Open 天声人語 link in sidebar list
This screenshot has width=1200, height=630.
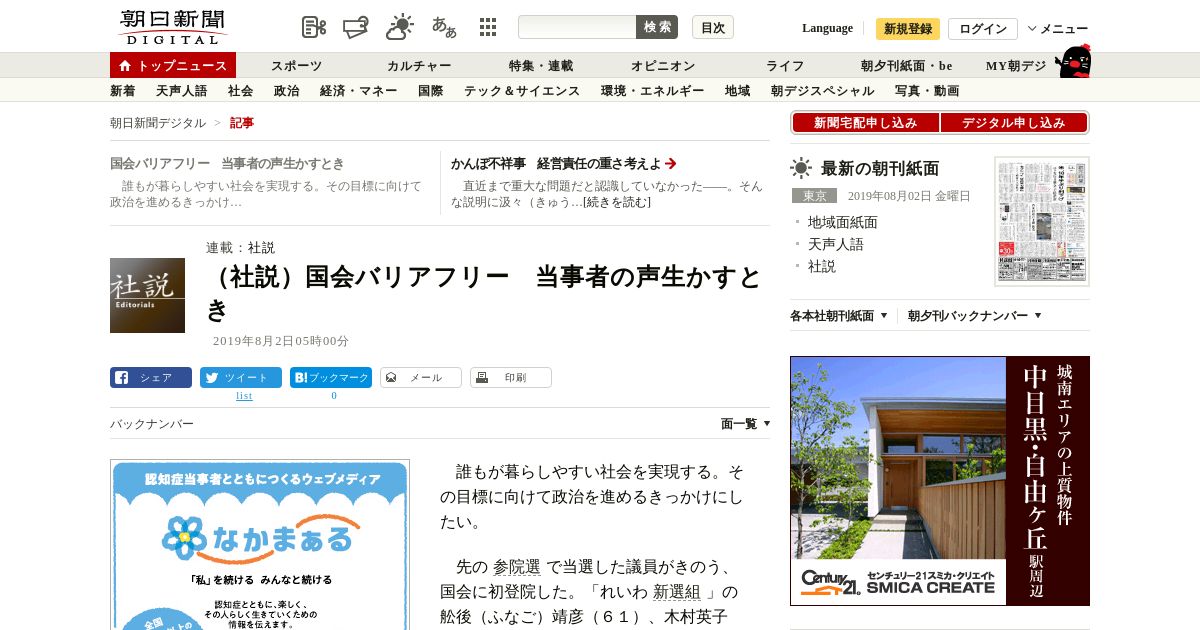tap(836, 244)
